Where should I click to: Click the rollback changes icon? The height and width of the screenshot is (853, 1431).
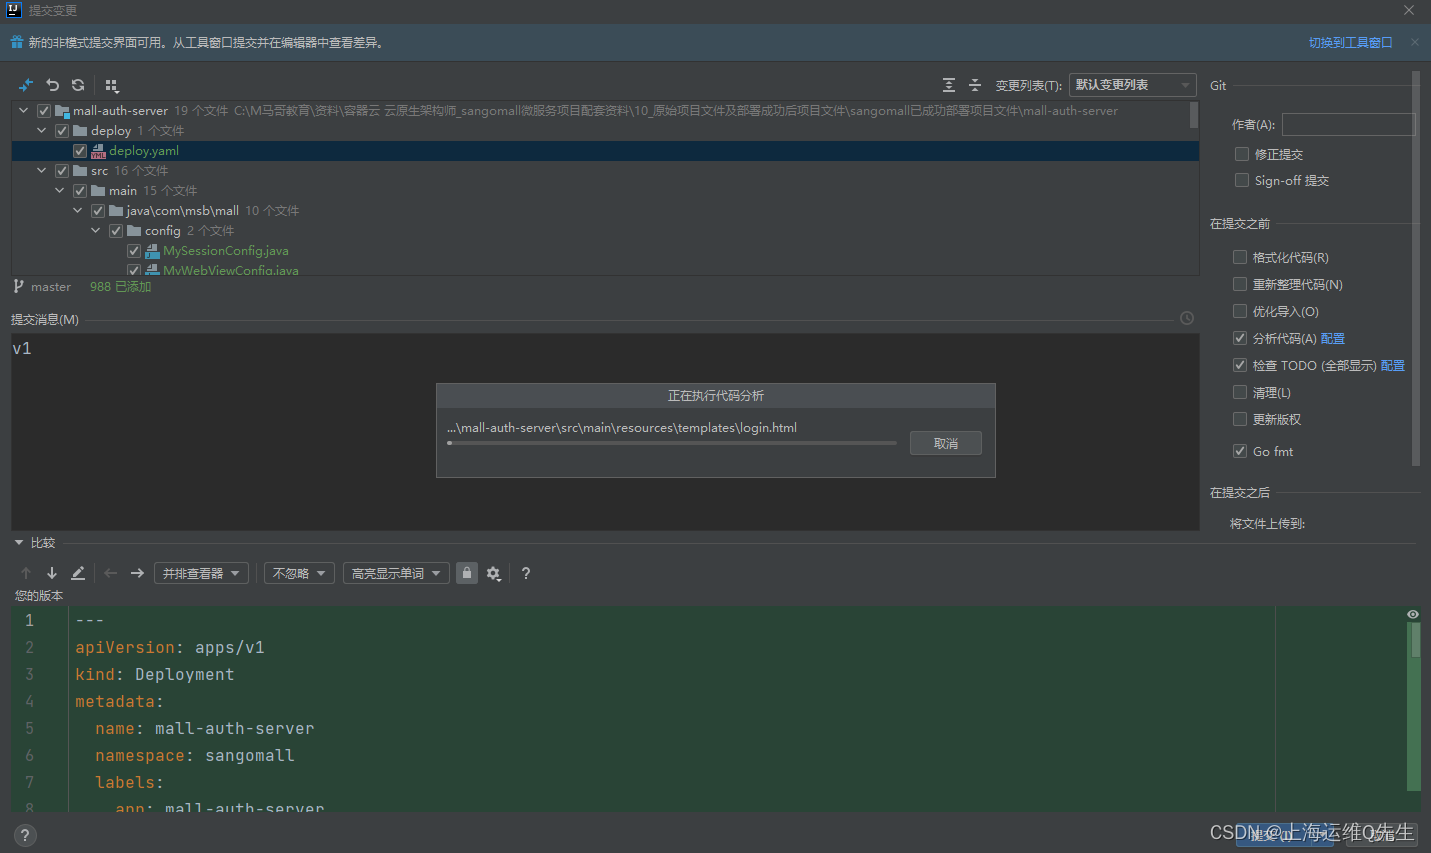(53, 85)
